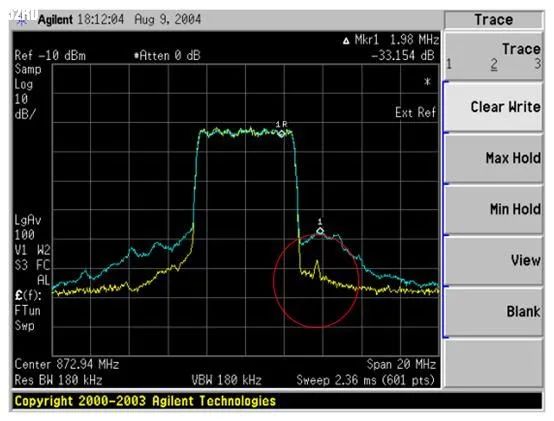Select trace number 3 in the Trace selector
Image resolution: width=554 pixels, height=421 pixels.
click(537, 64)
